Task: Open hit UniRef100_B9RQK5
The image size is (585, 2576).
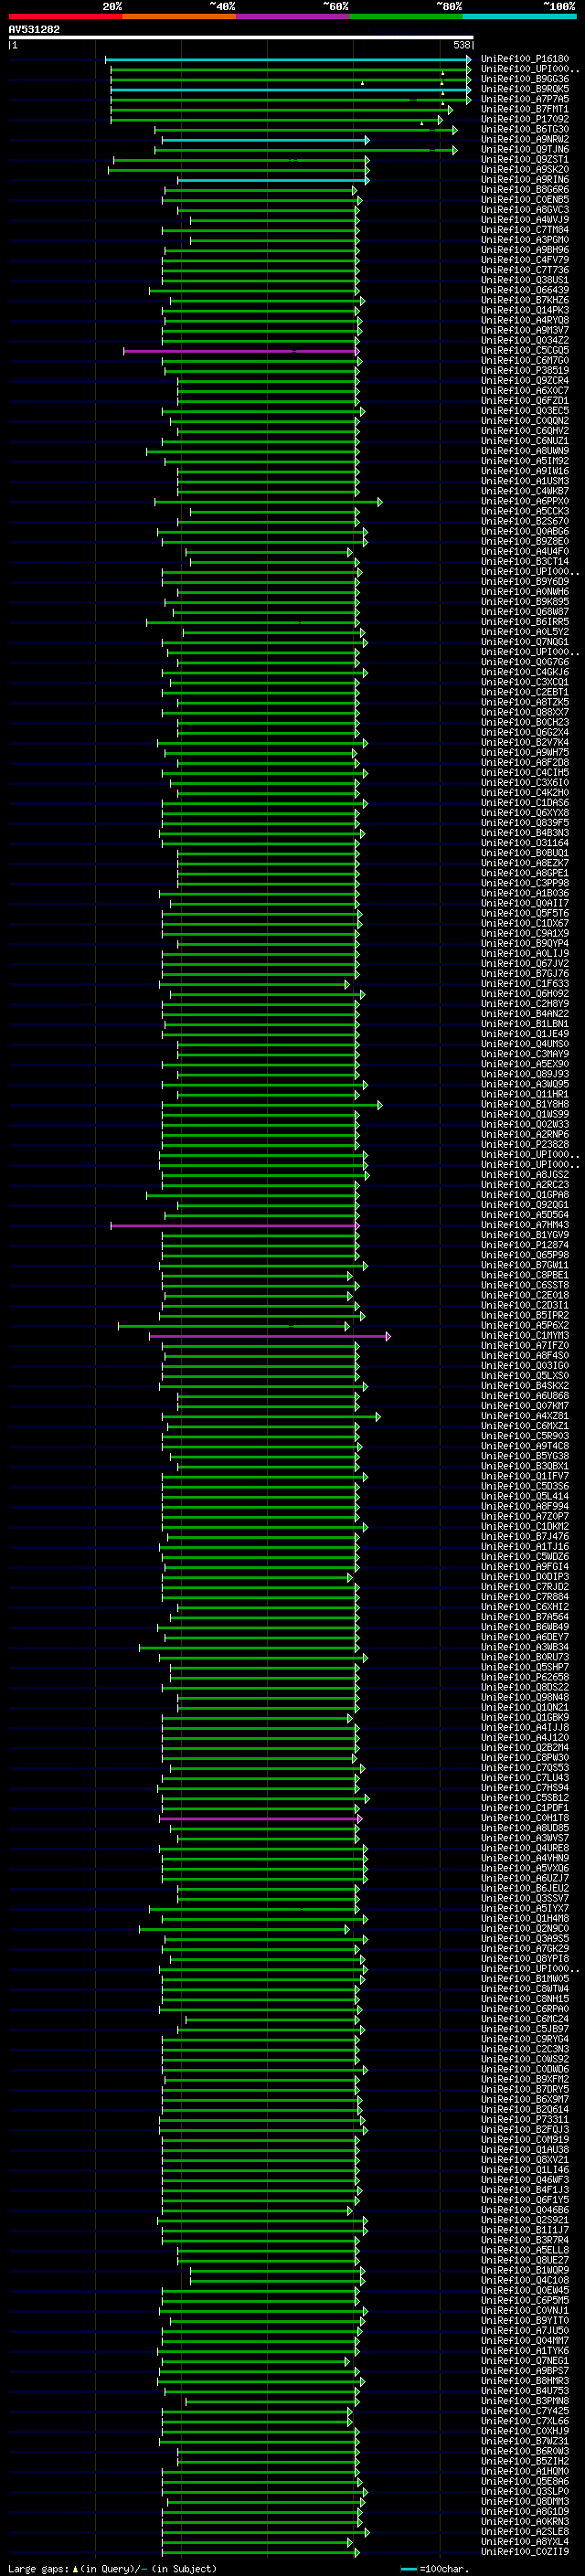Action: point(525,90)
